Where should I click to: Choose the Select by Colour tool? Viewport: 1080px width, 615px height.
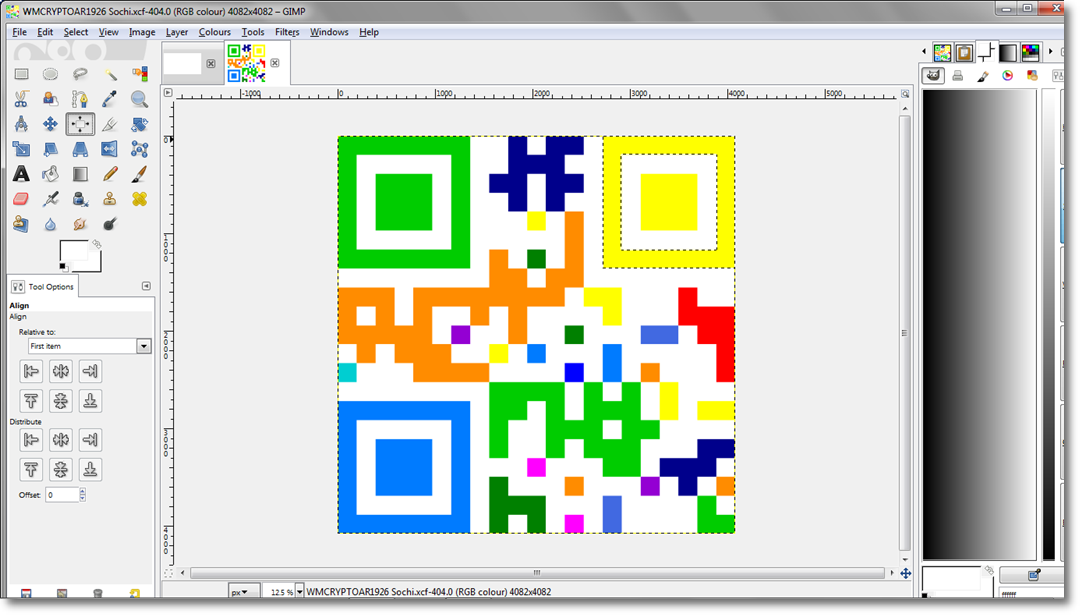140,74
